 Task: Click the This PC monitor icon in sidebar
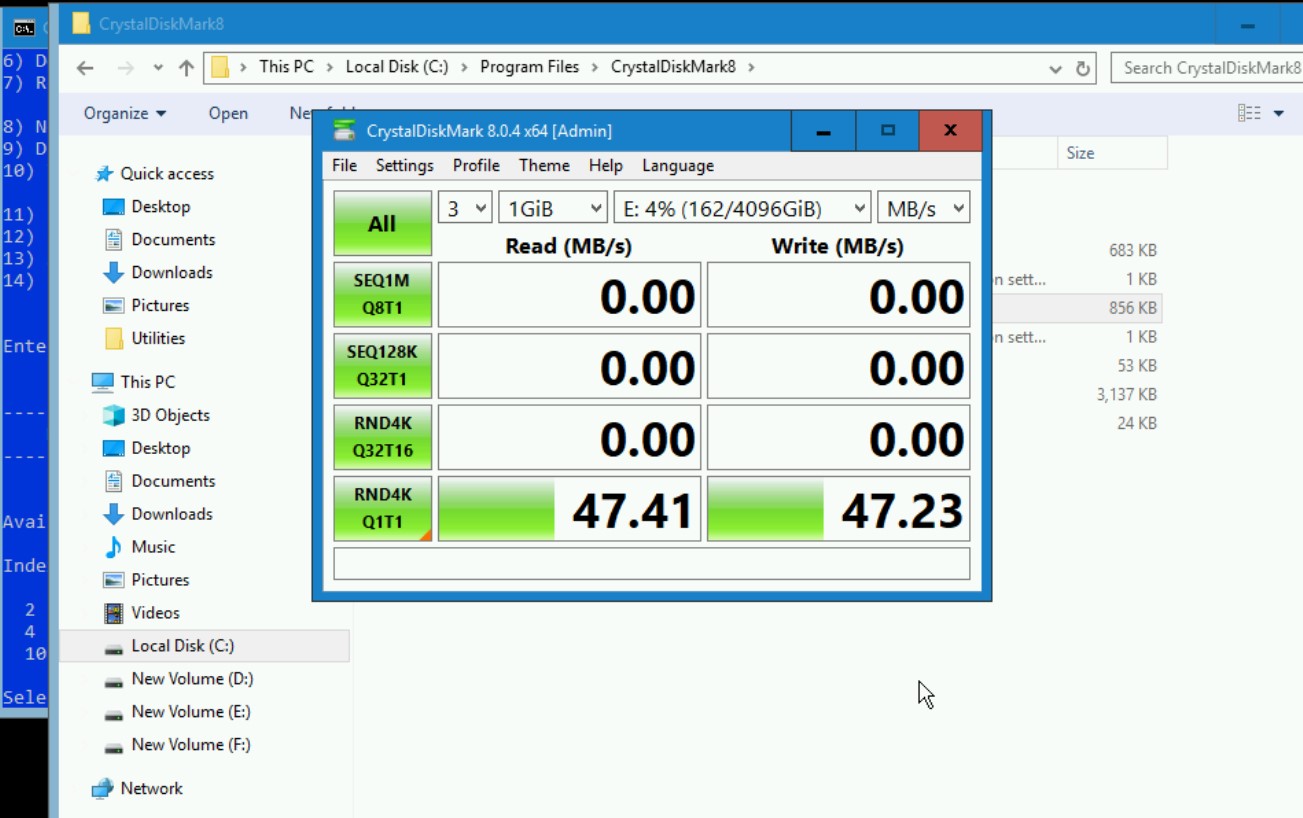point(102,382)
